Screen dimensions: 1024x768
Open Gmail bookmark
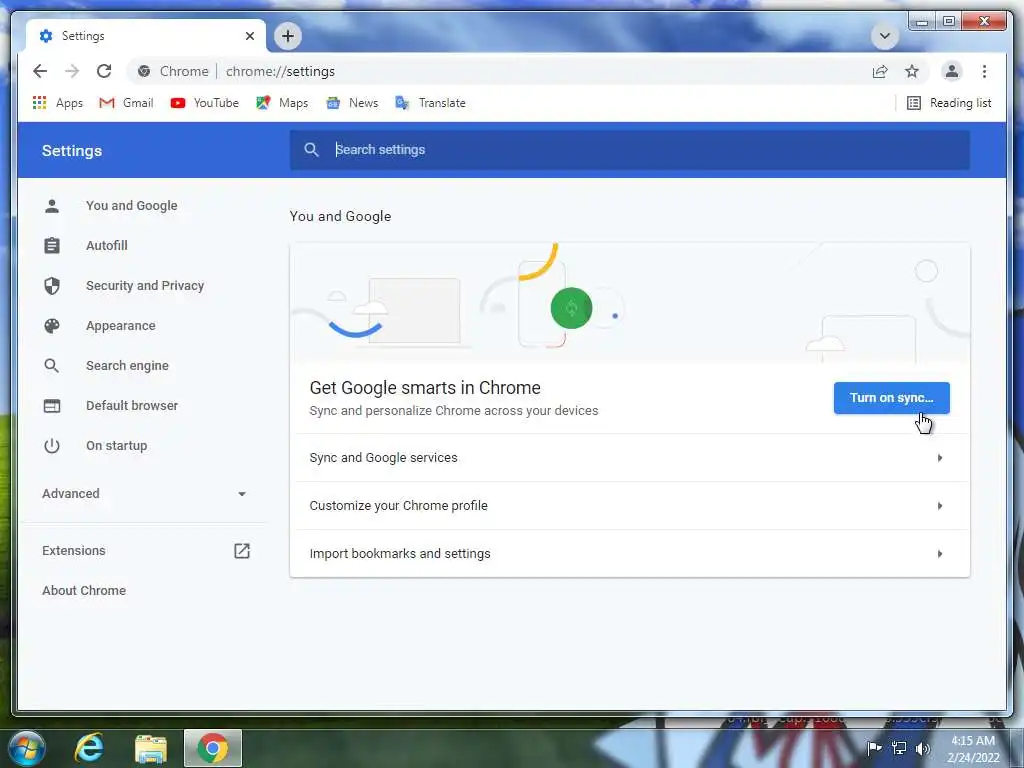click(x=126, y=103)
